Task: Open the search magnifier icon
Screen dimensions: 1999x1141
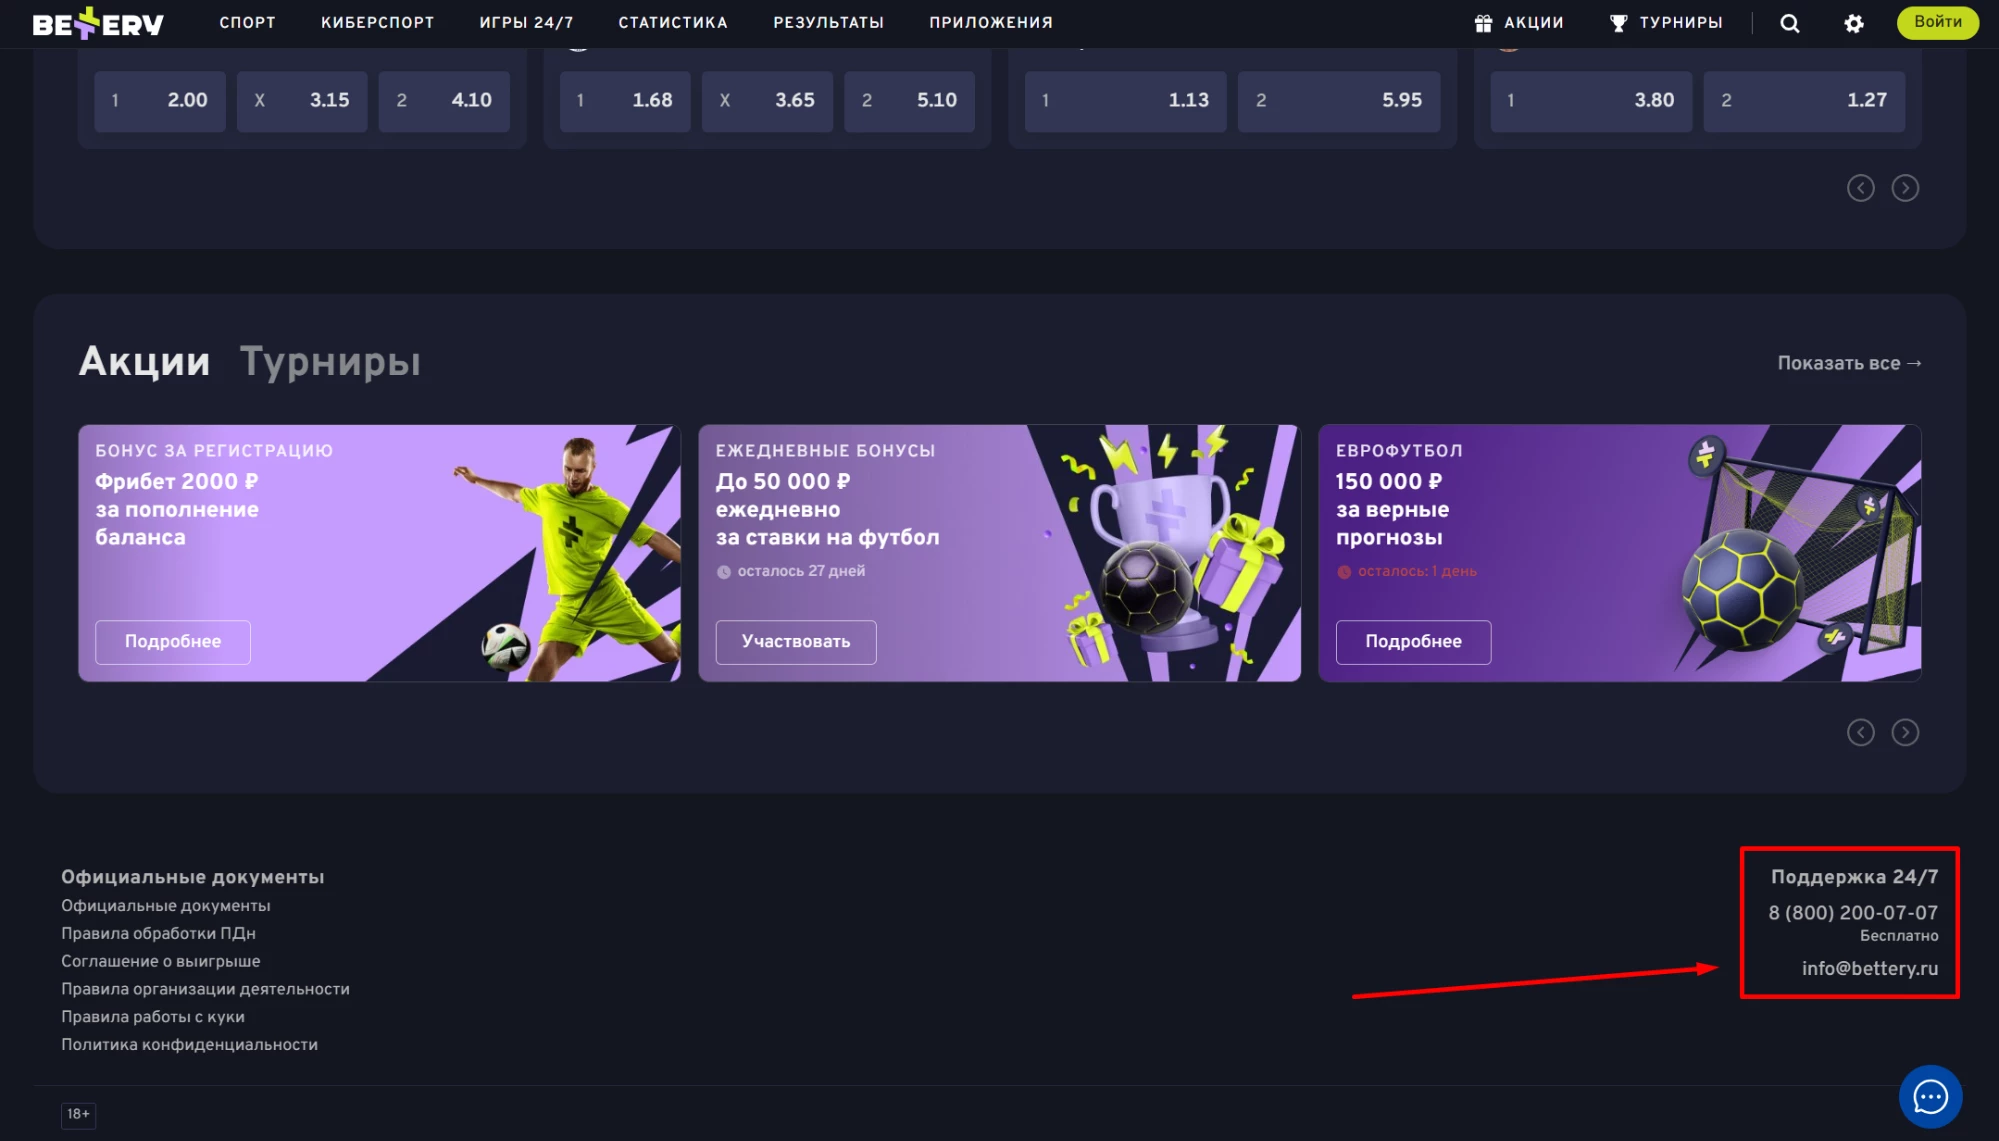Action: tap(1789, 23)
